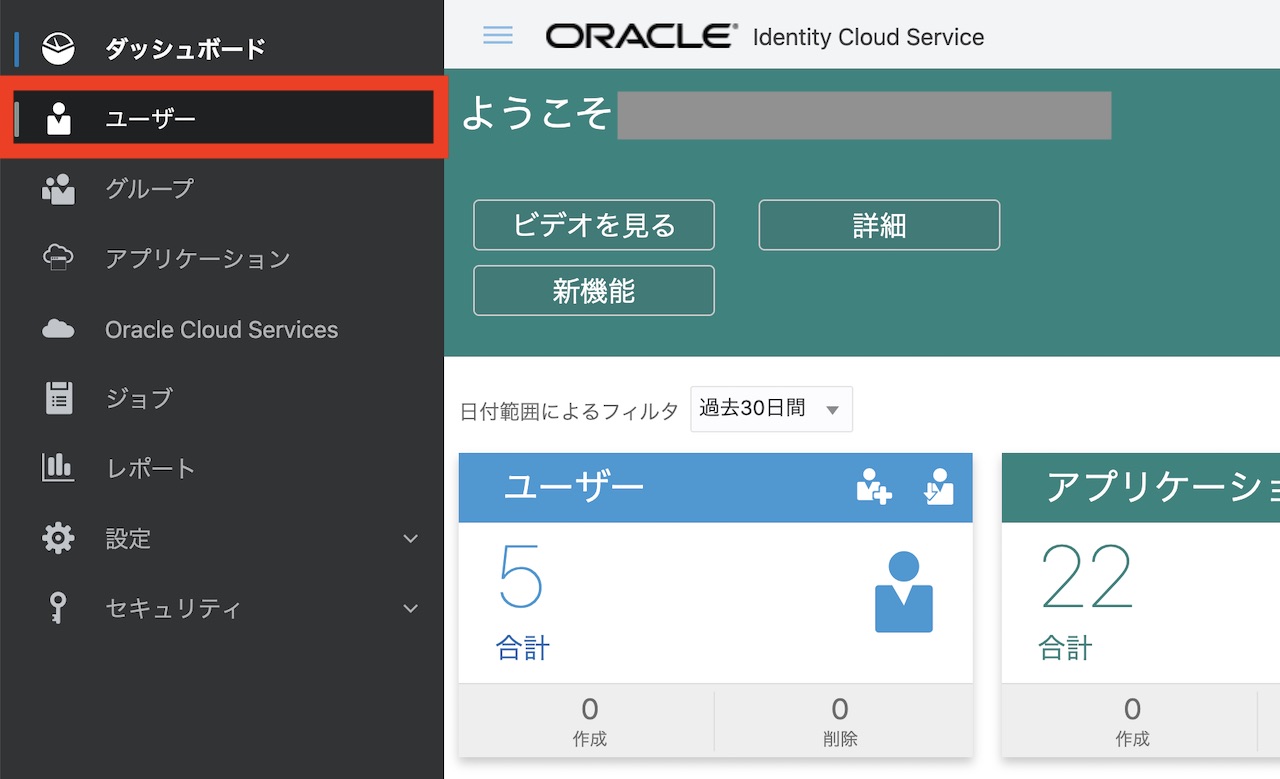
Task: Click the large blue user icon in the ユーザー card
Action: 903,592
